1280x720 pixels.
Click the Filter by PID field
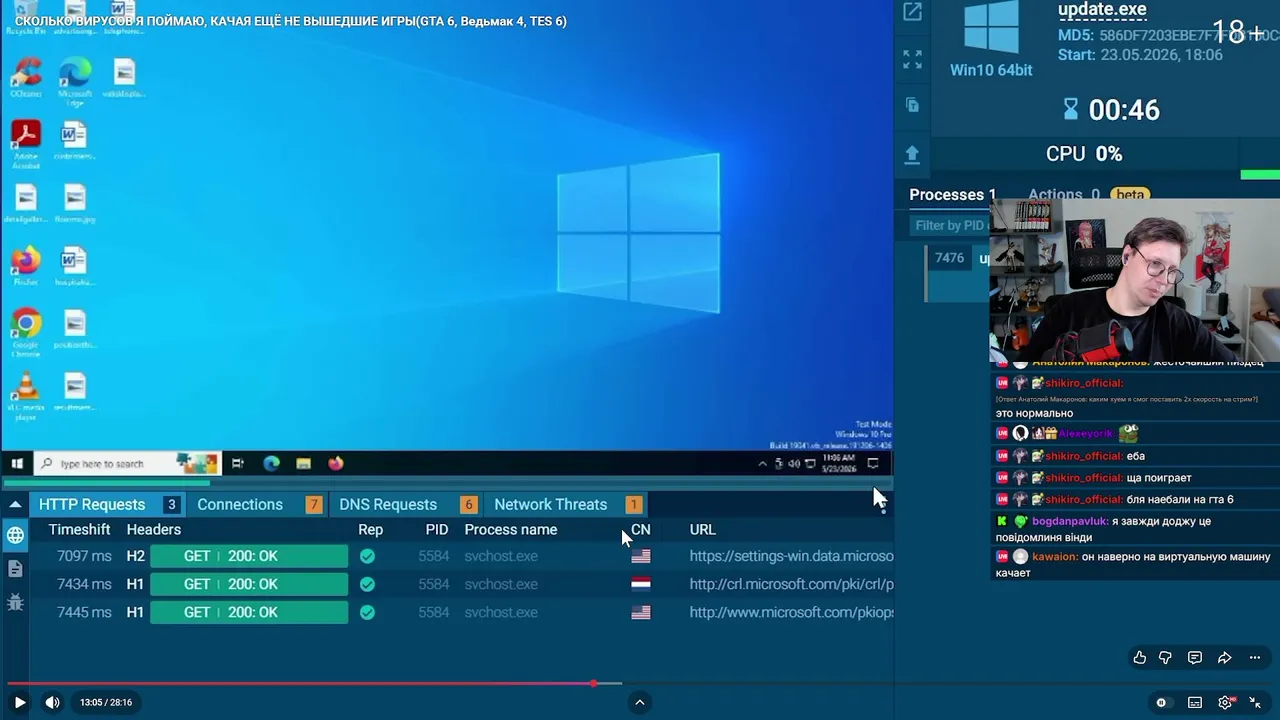point(950,226)
